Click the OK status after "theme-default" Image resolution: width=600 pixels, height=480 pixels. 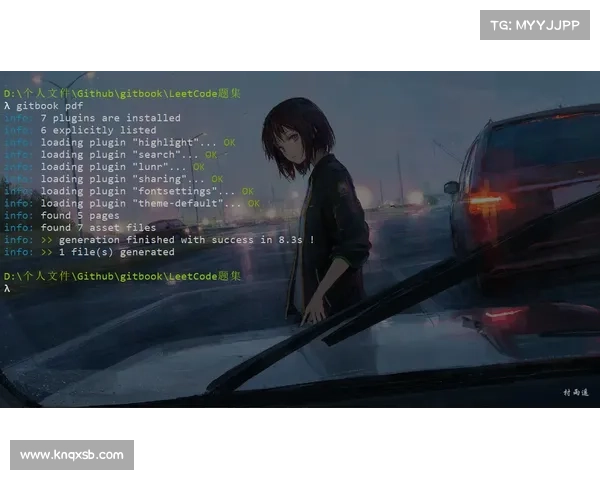pyautogui.click(x=254, y=203)
